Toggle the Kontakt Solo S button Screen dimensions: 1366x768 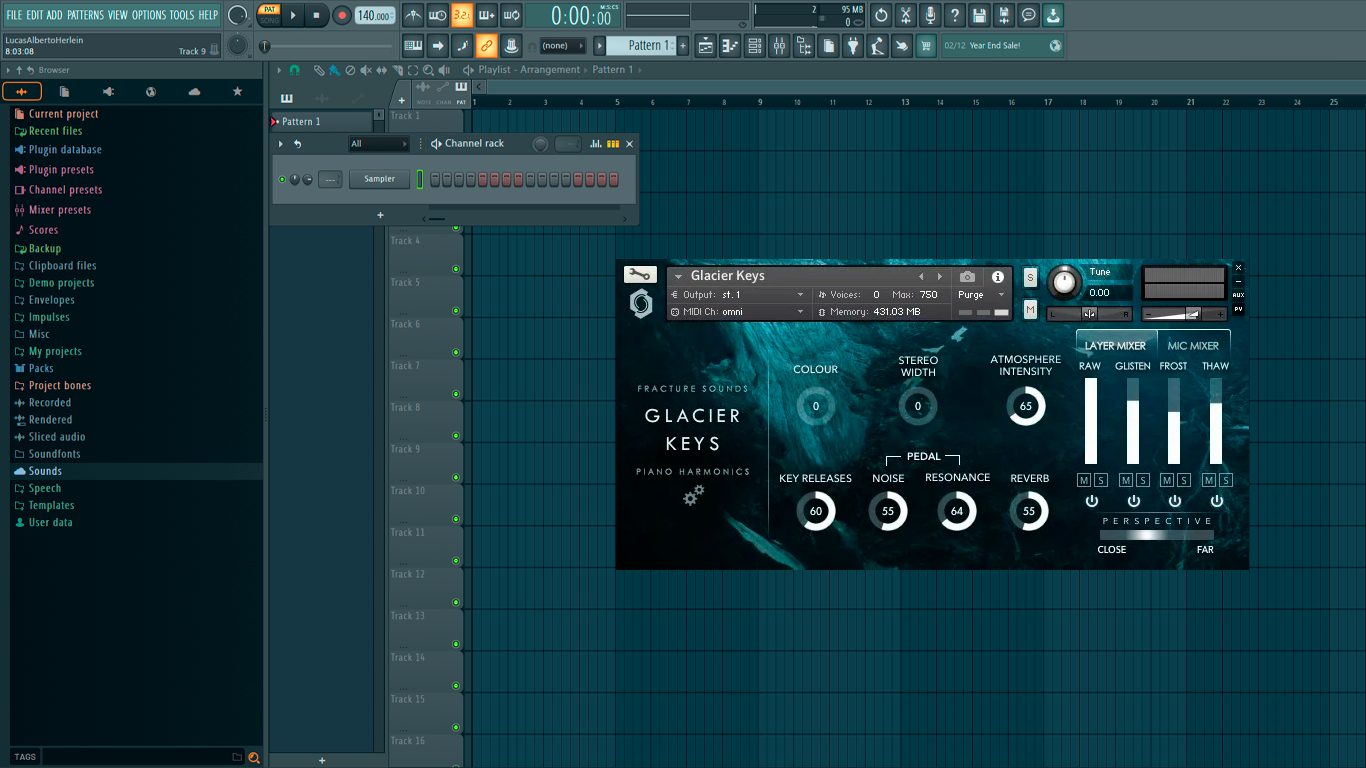coord(1031,277)
